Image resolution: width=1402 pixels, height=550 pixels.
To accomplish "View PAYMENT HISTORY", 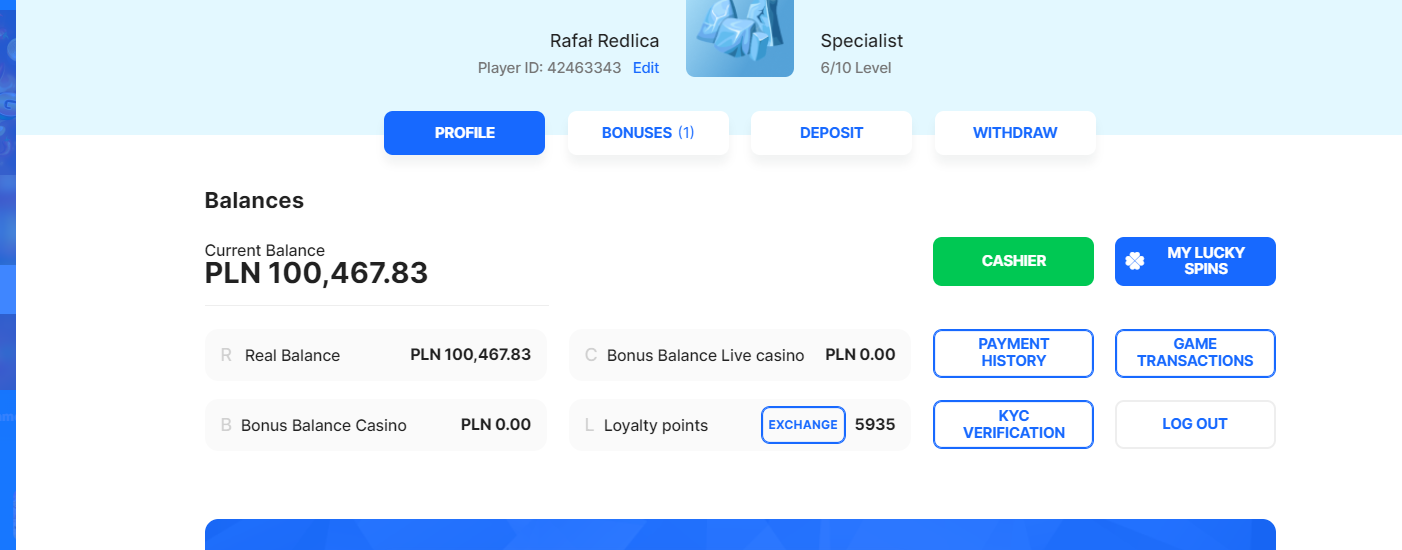I will click(1013, 353).
